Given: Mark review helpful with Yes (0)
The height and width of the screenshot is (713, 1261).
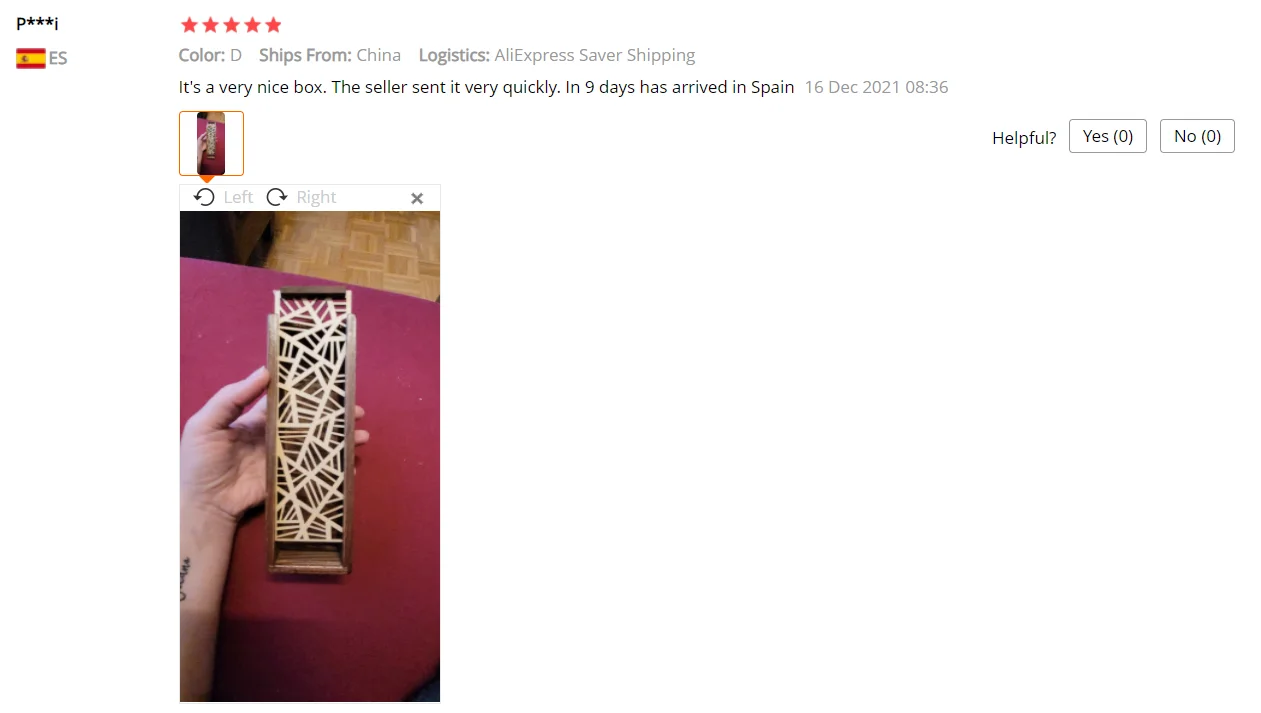Looking at the screenshot, I should pyautogui.click(x=1108, y=136).
